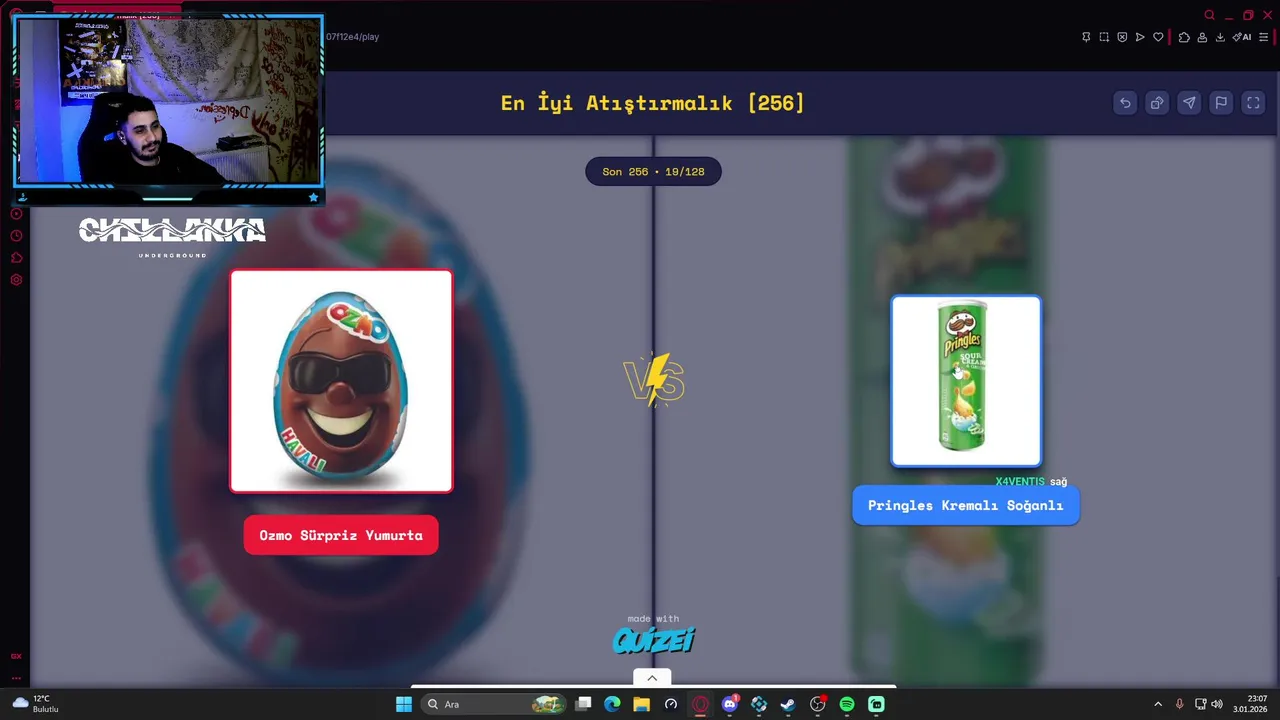The height and width of the screenshot is (720, 1280).
Task: Open Steam from the taskbar
Action: [788, 704]
